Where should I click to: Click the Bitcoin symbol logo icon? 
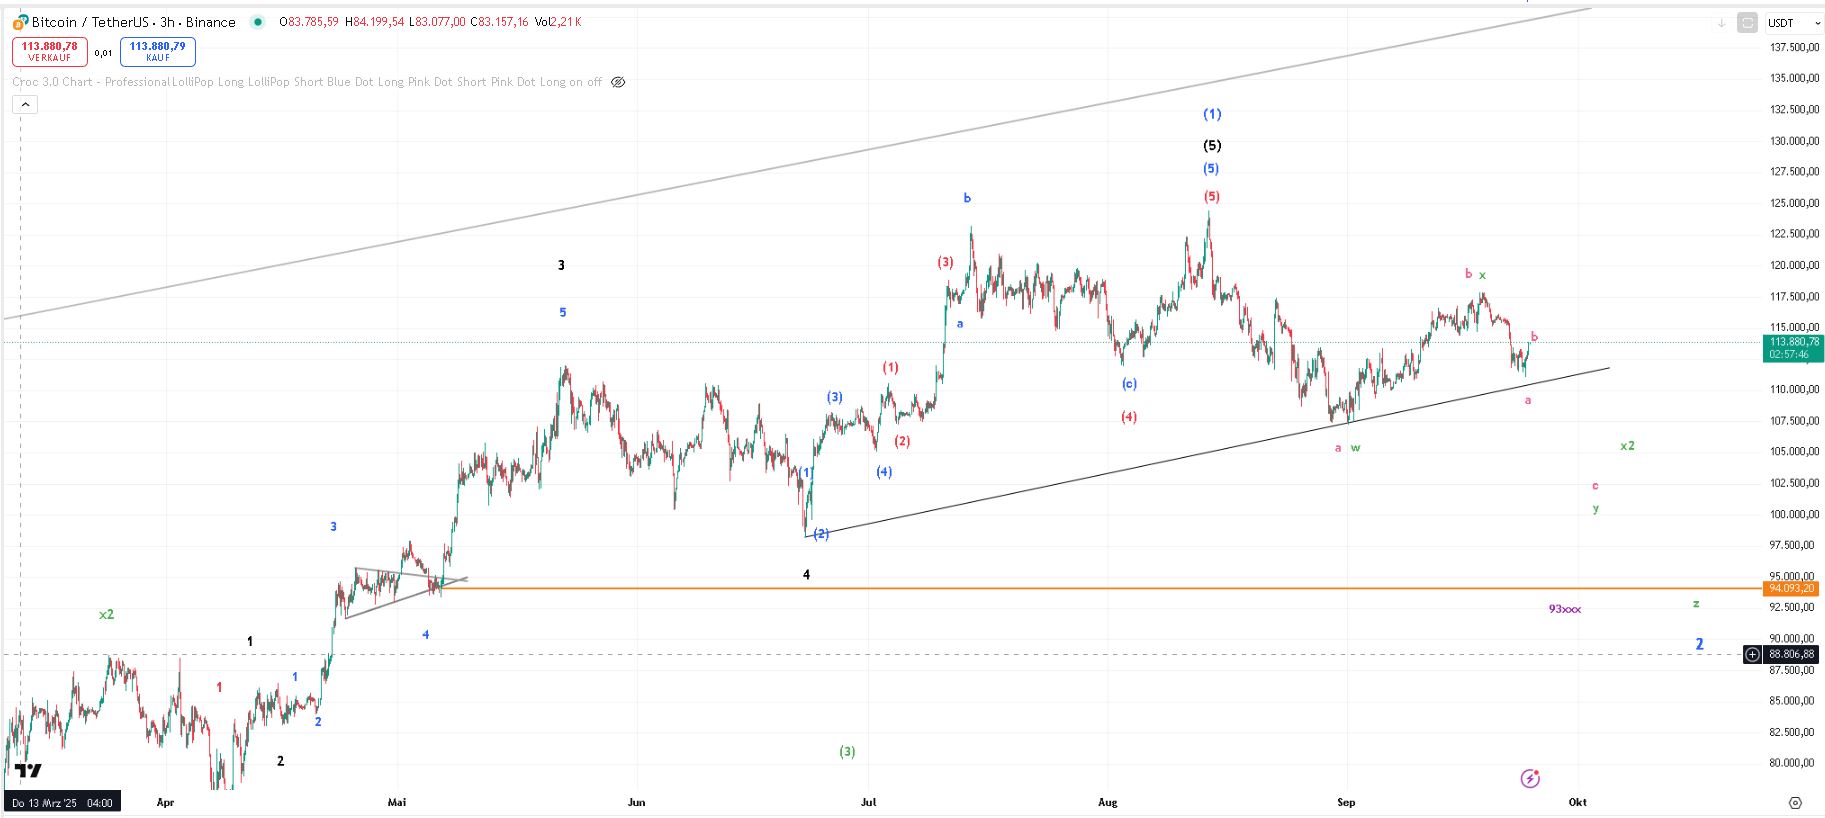pos(20,22)
